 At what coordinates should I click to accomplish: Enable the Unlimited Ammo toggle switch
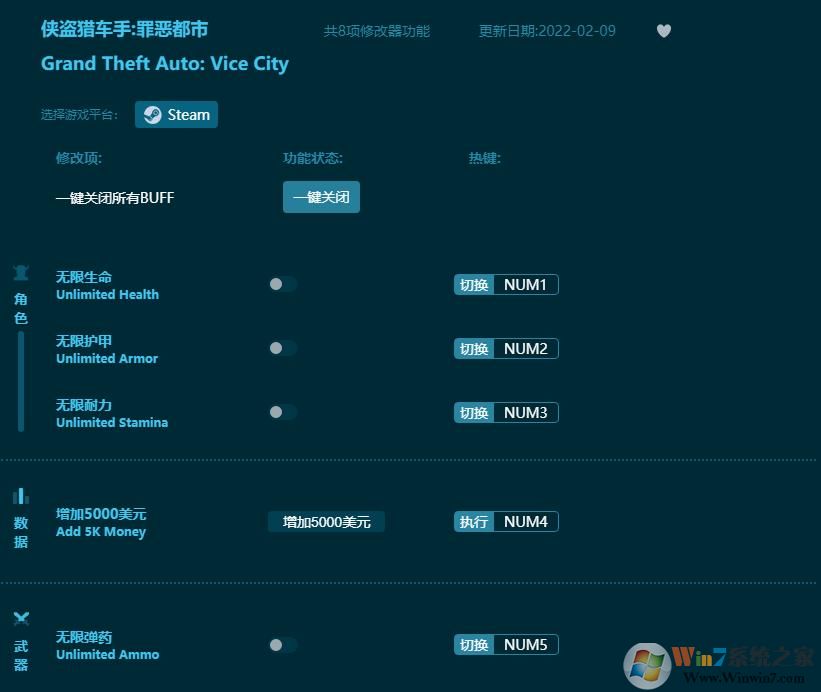click(x=282, y=645)
